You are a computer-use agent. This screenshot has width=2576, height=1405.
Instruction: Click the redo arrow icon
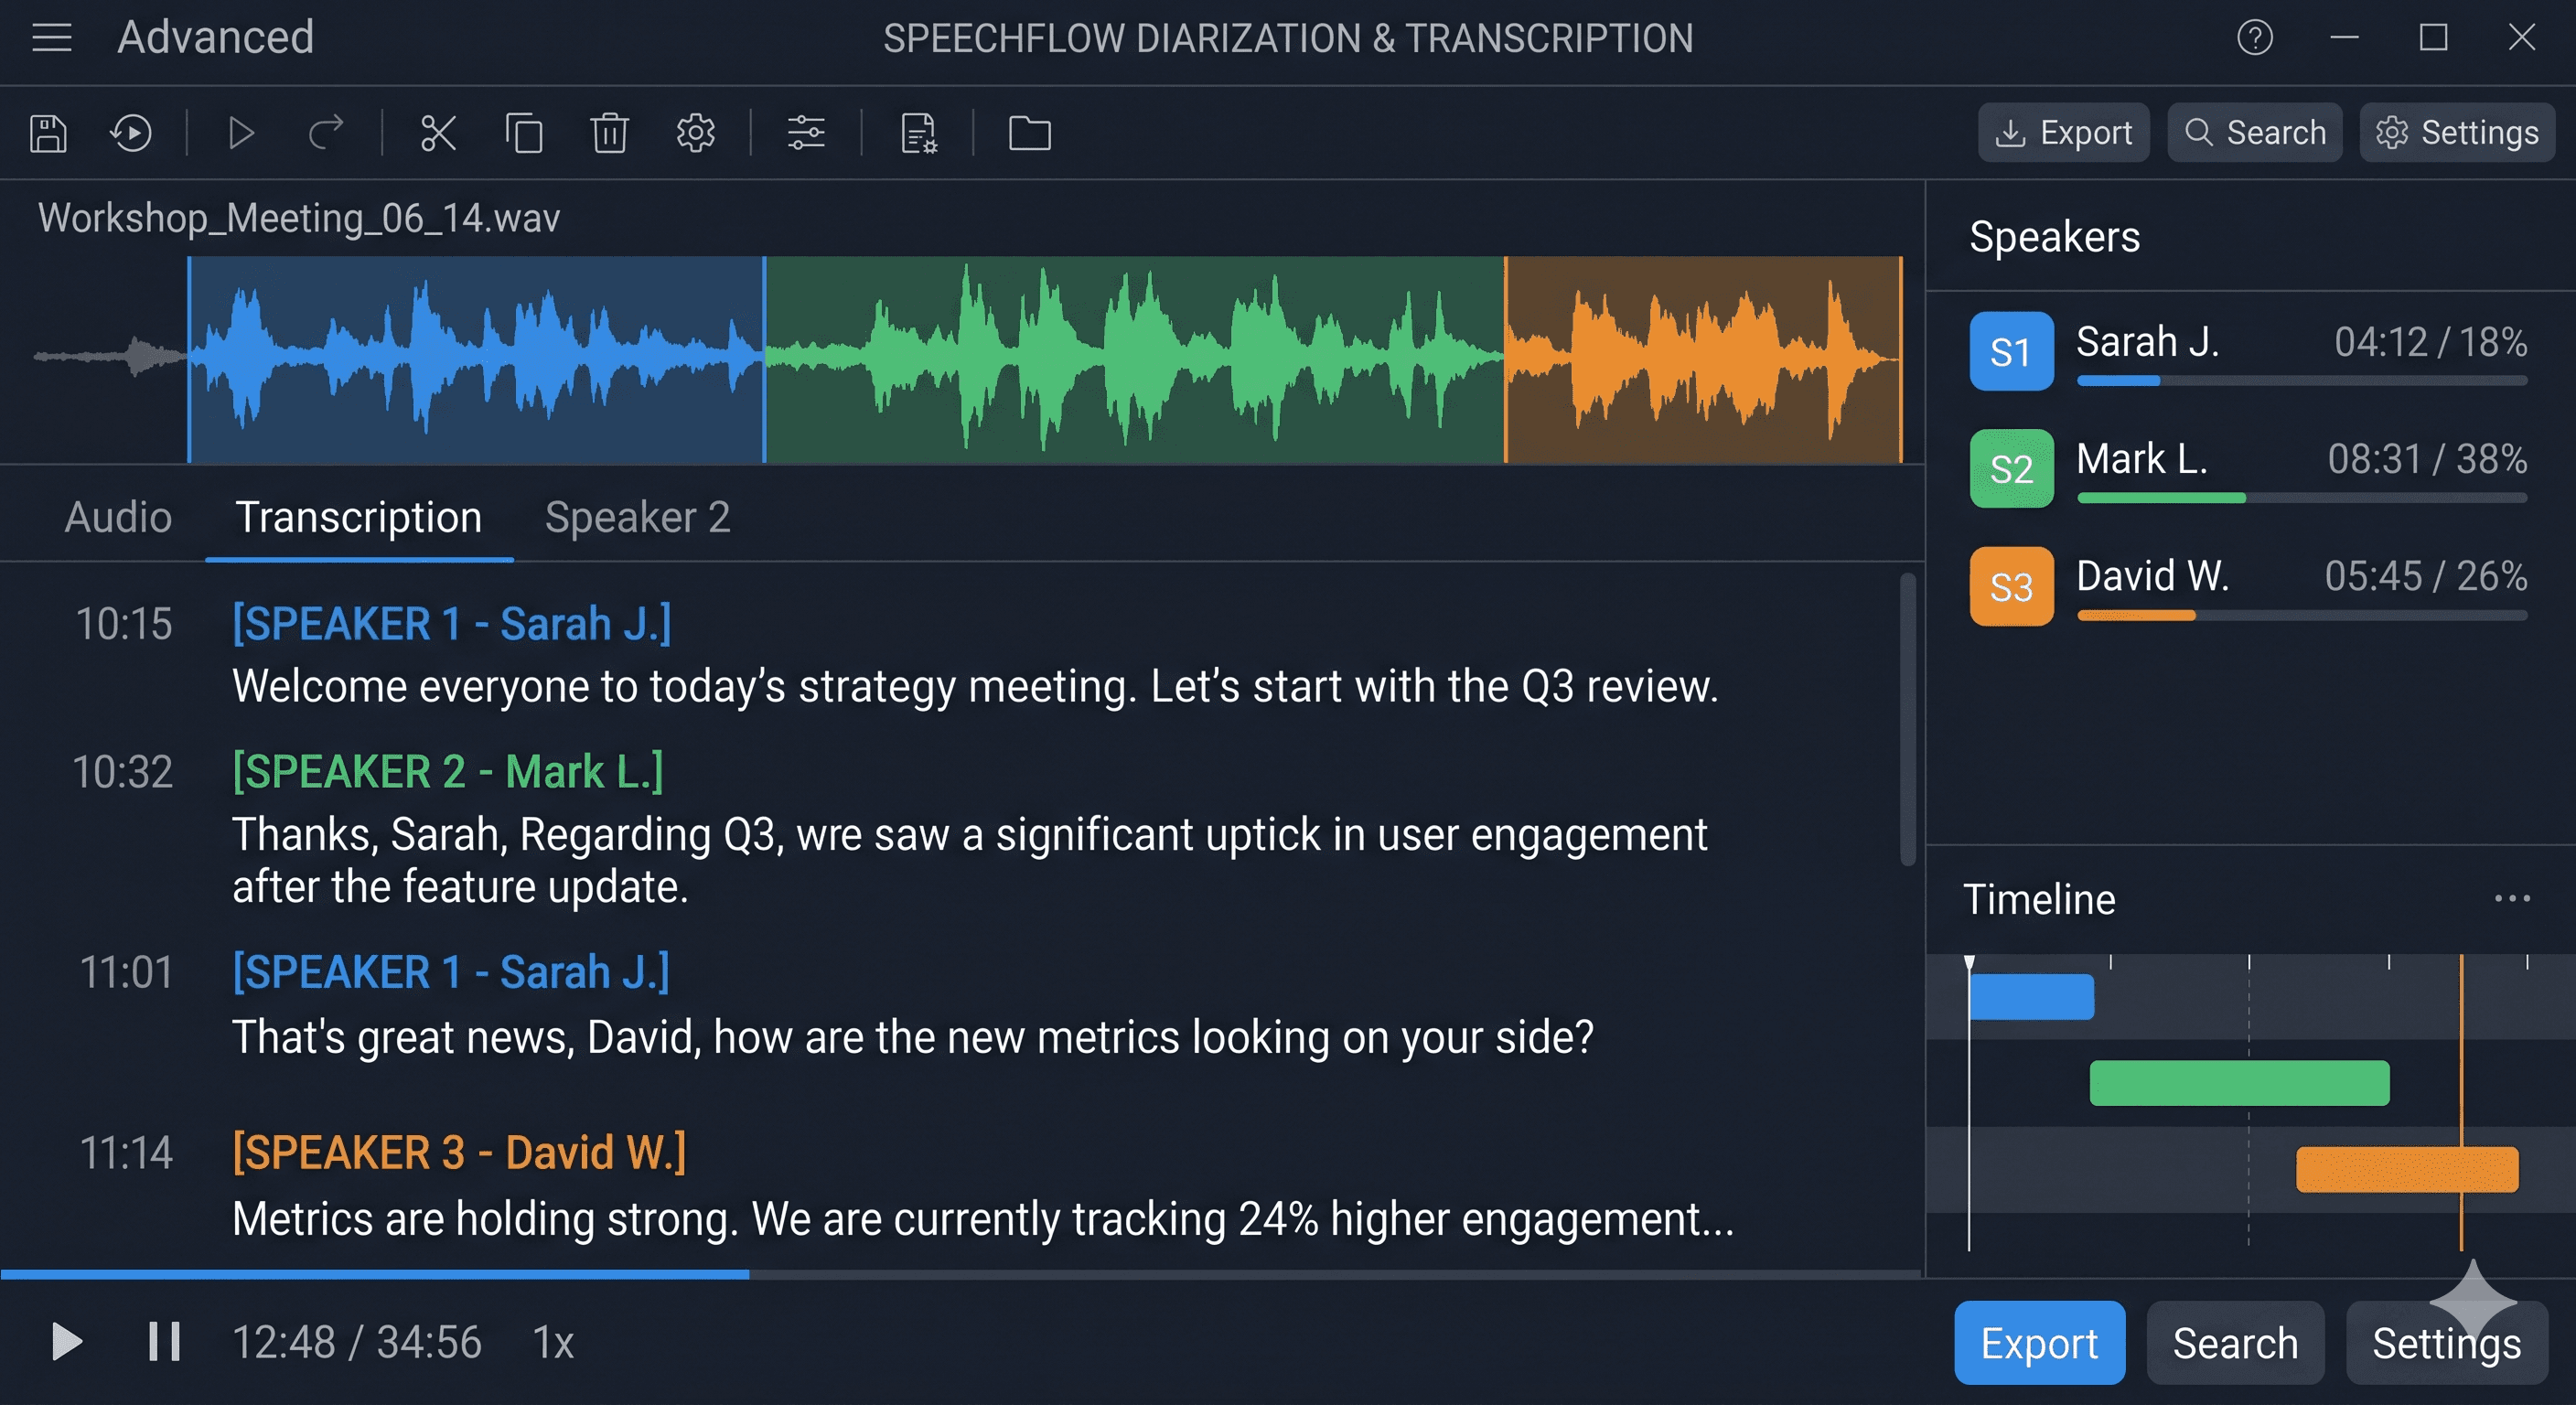pos(325,133)
